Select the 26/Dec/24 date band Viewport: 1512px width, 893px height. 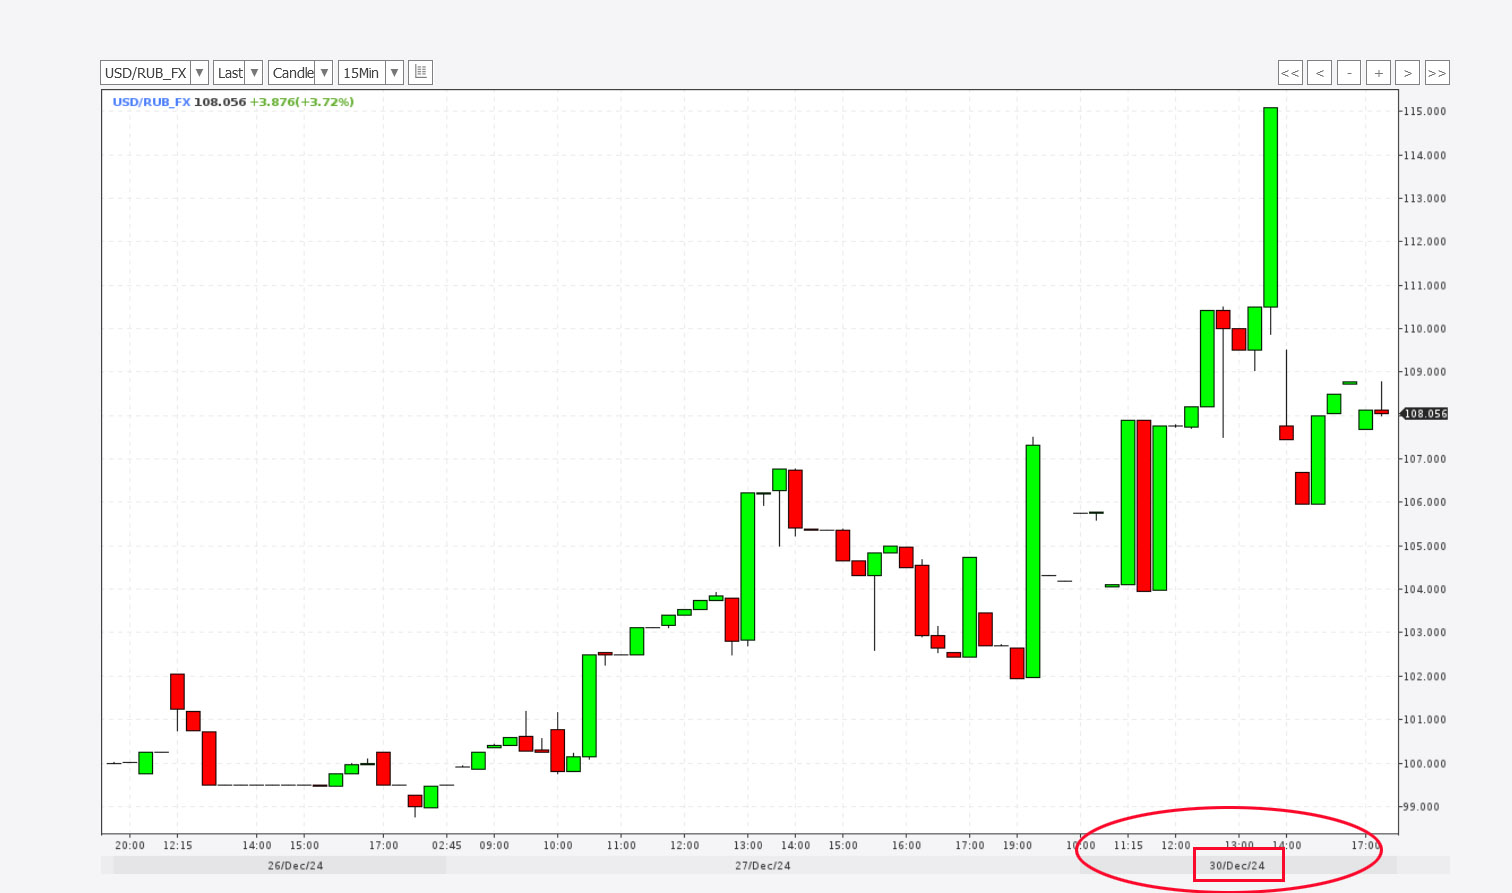click(295, 866)
